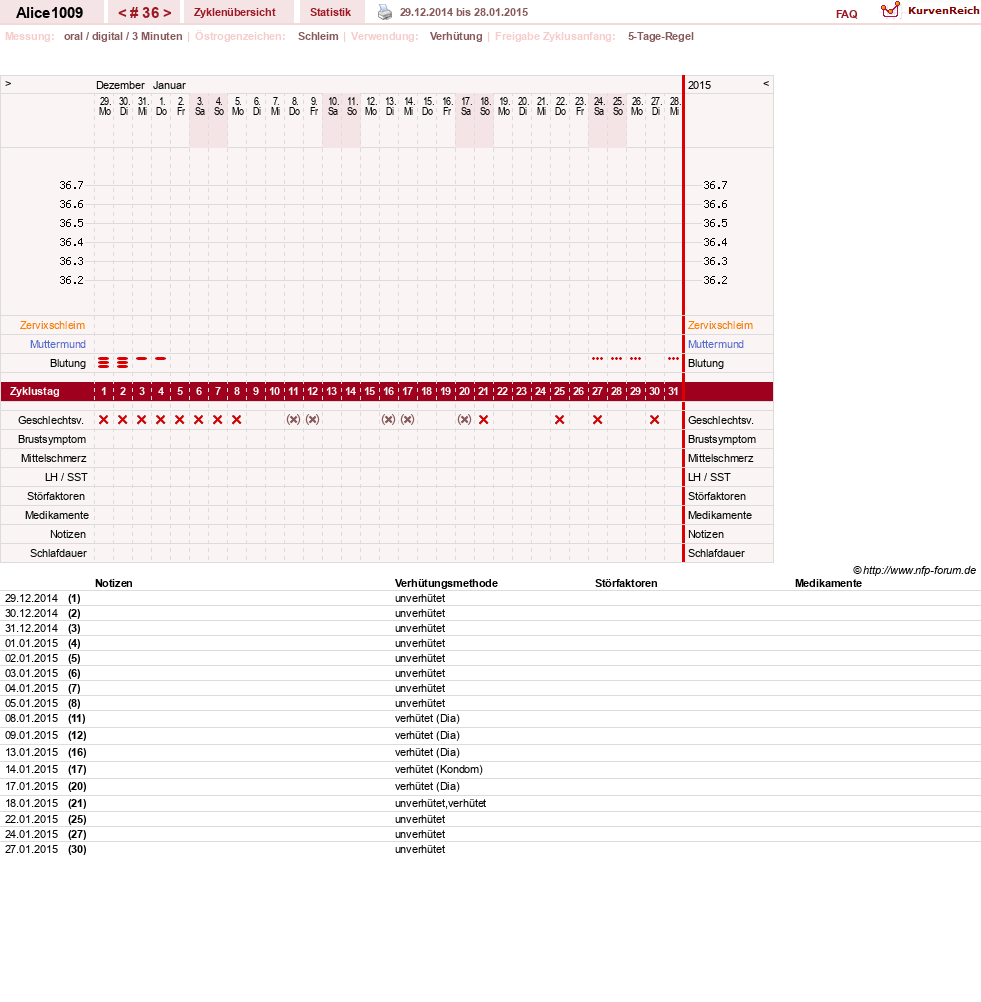Click intercourse X on cycle day 5
Viewport: 981px width, 1002px height.
coord(180,420)
